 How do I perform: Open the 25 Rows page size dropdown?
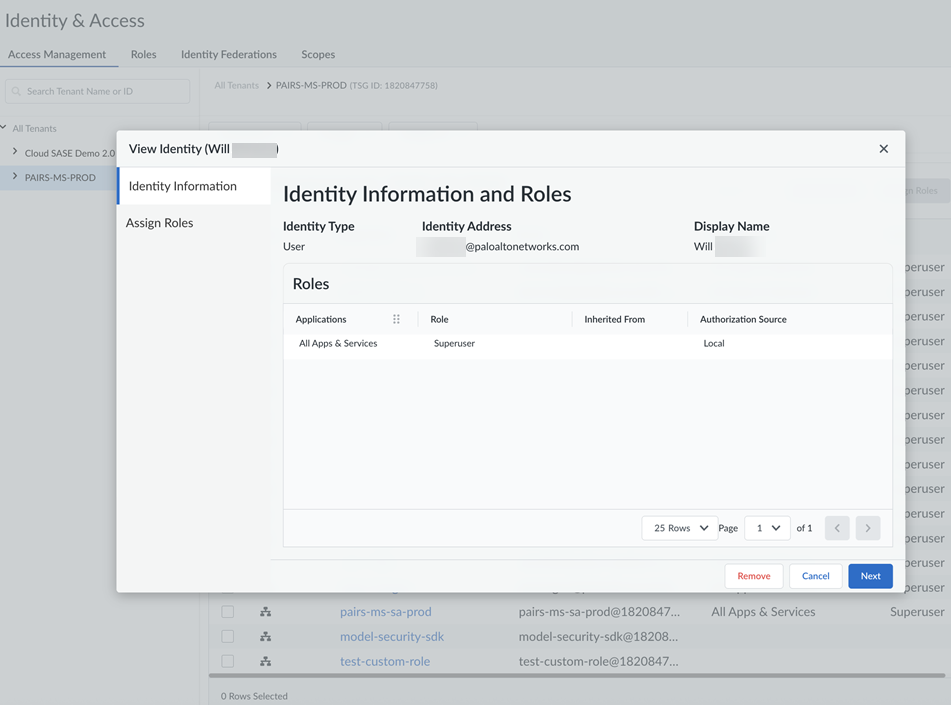(x=680, y=528)
